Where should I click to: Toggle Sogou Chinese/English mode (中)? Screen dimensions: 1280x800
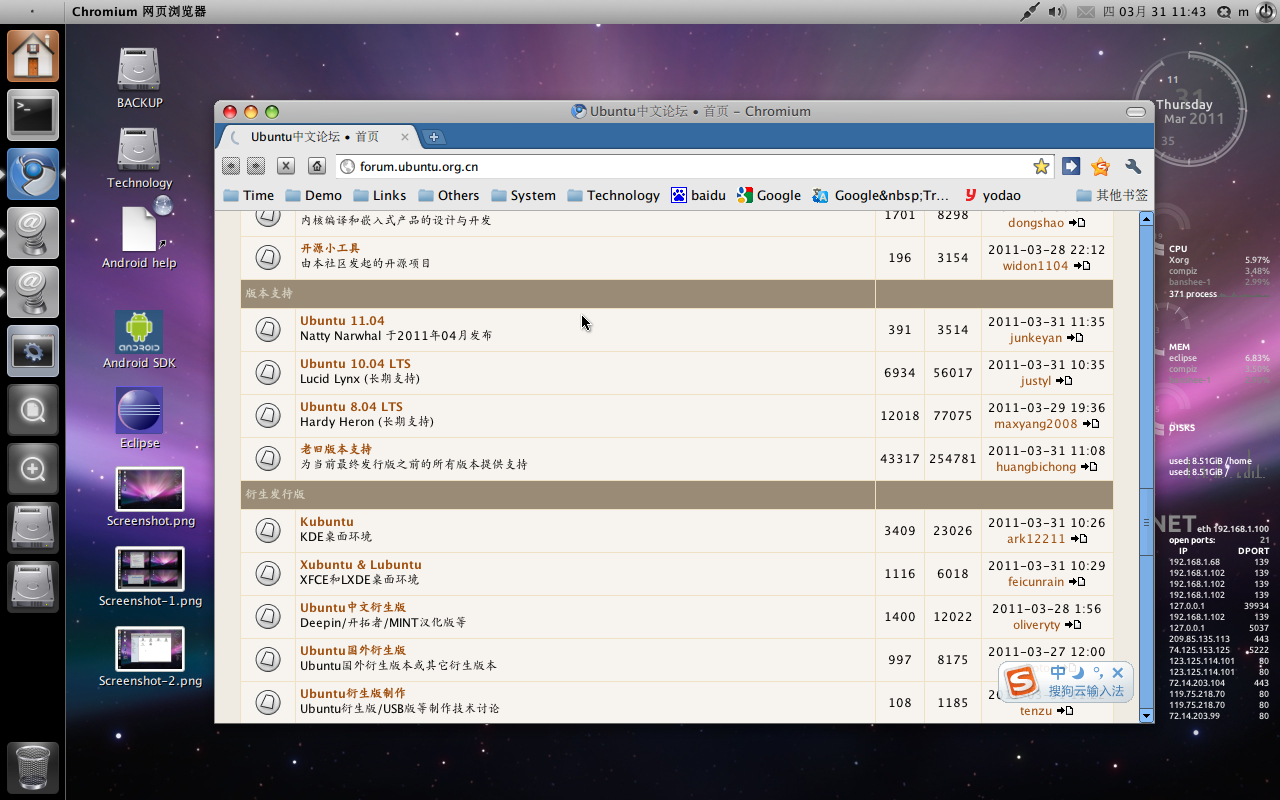coord(1058,673)
